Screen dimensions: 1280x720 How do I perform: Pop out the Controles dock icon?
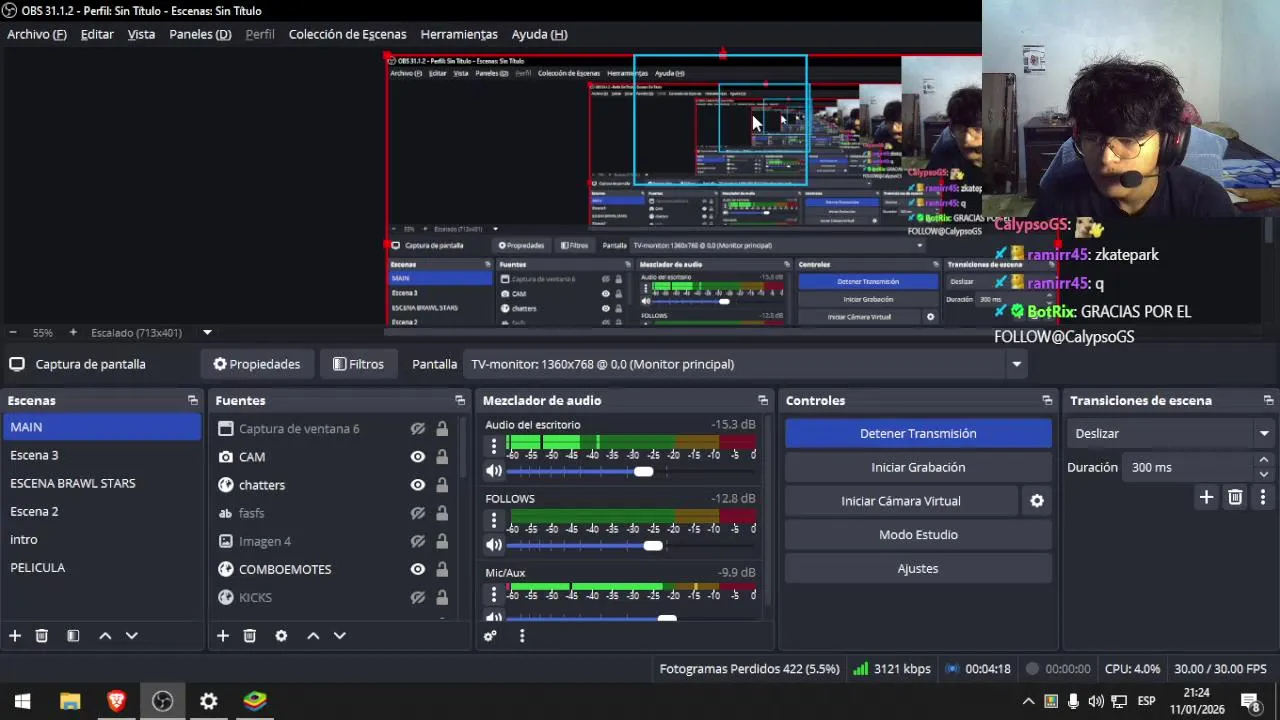coord(1047,400)
